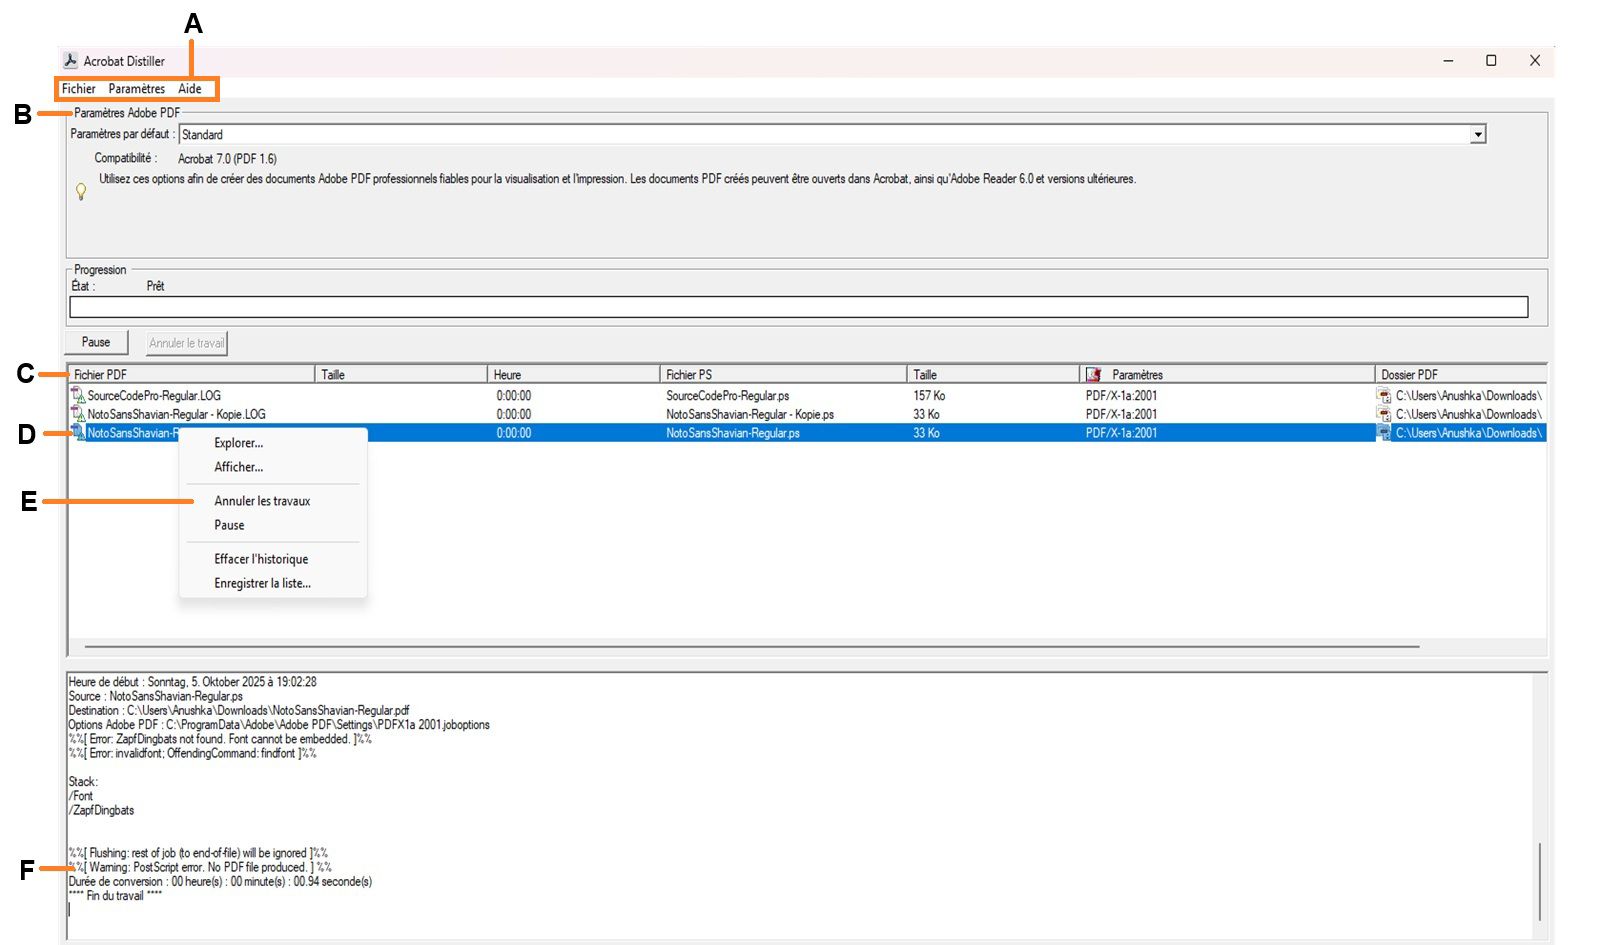The image size is (1600, 945).
Task: Click the file icon of the highlighted job row
Action: click(x=78, y=433)
